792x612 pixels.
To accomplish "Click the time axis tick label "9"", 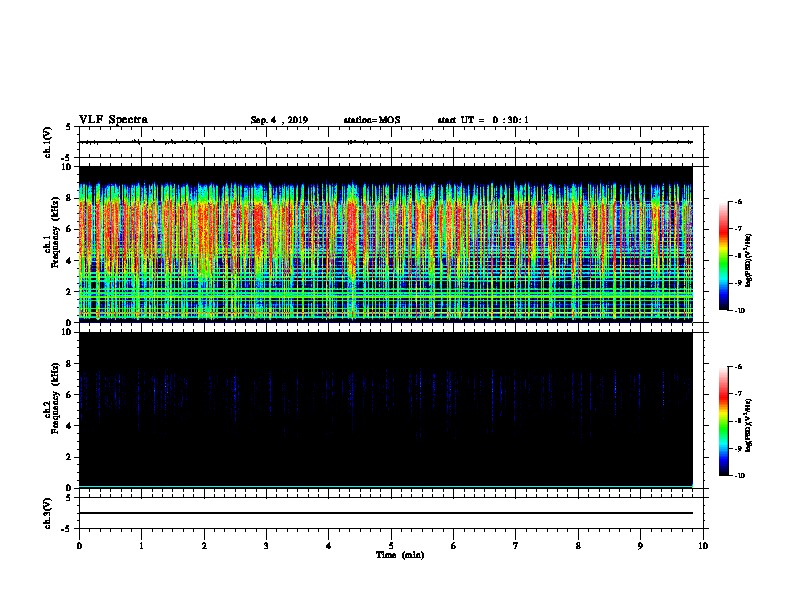I will tap(640, 546).
